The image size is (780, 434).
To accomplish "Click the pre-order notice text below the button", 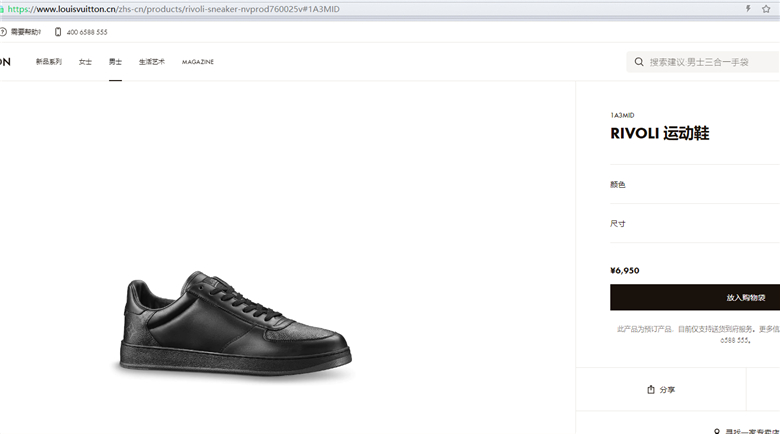I will [698, 334].
